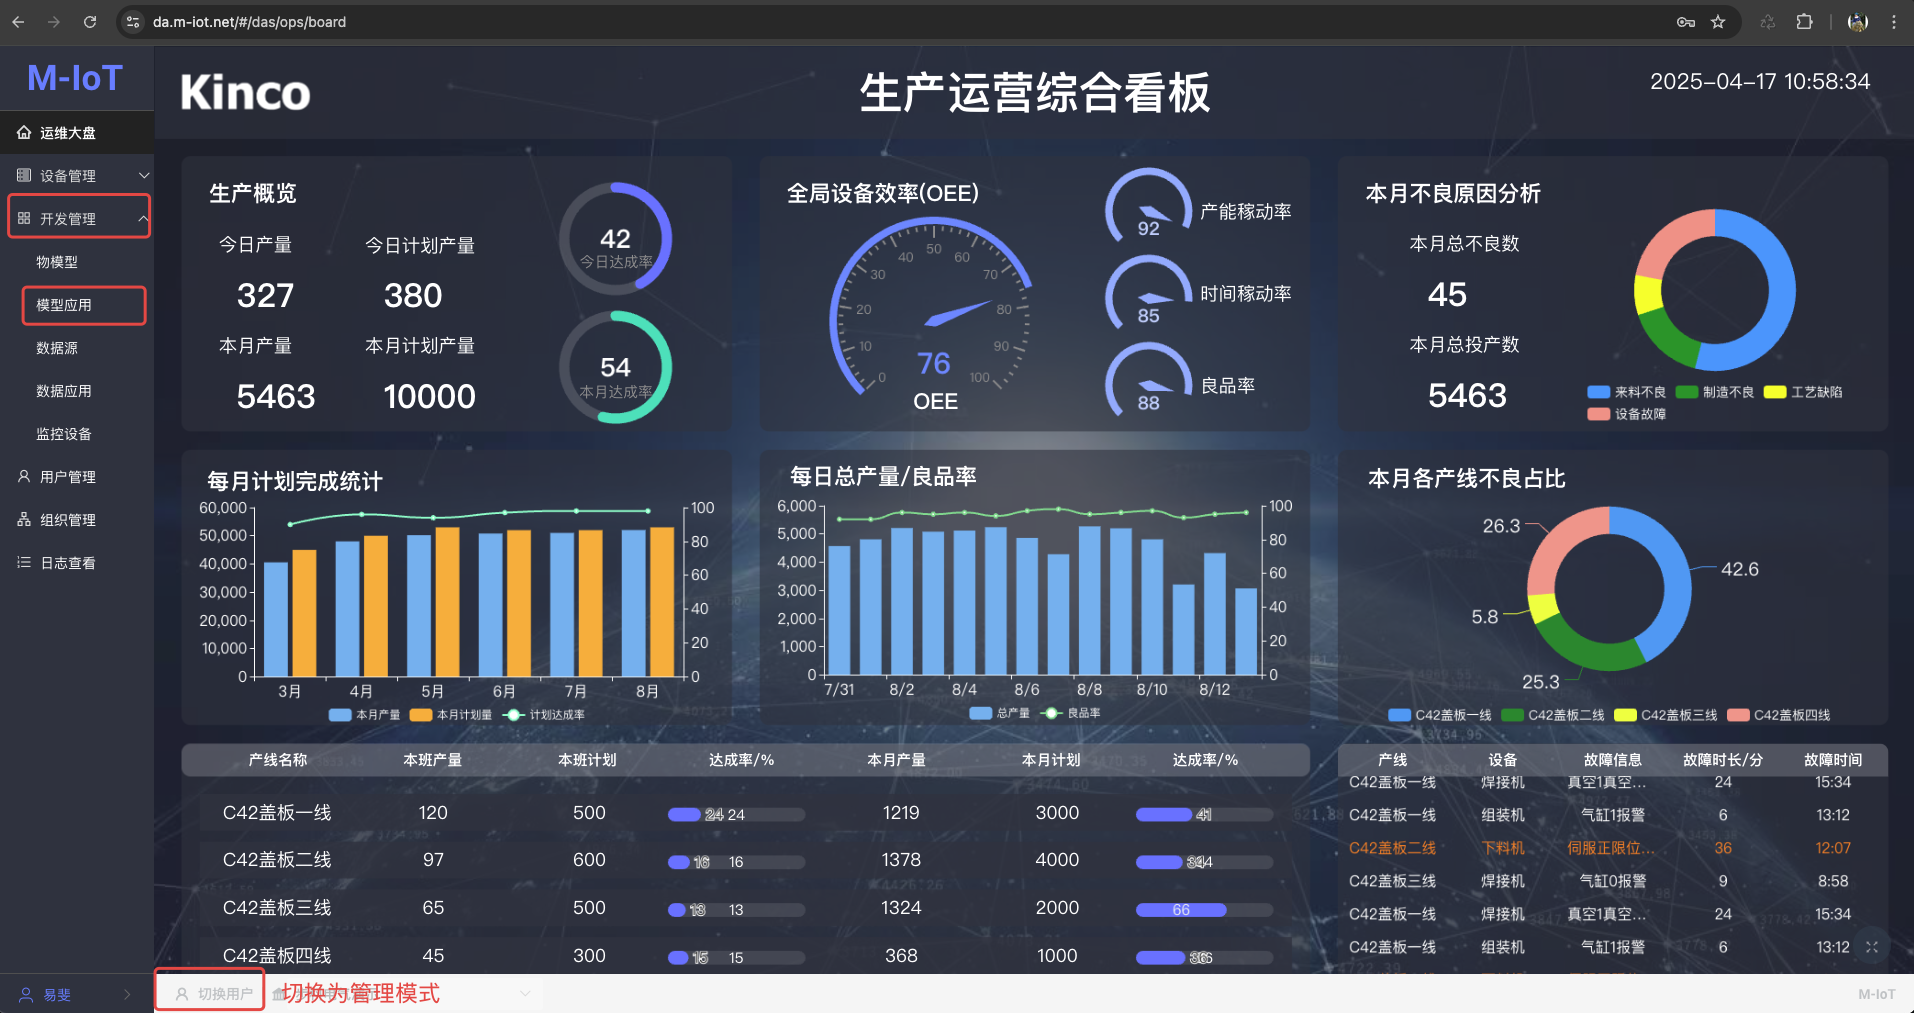The image size is (1914, 1013).
Task: Toggle the 总产量 chart legend
Action: coord(1000,713)
